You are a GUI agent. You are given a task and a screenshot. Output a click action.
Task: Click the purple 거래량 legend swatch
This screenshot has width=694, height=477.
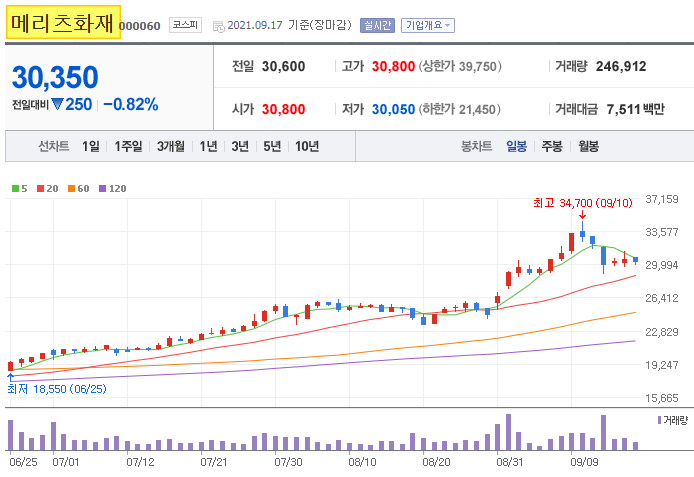coord(659,420)
